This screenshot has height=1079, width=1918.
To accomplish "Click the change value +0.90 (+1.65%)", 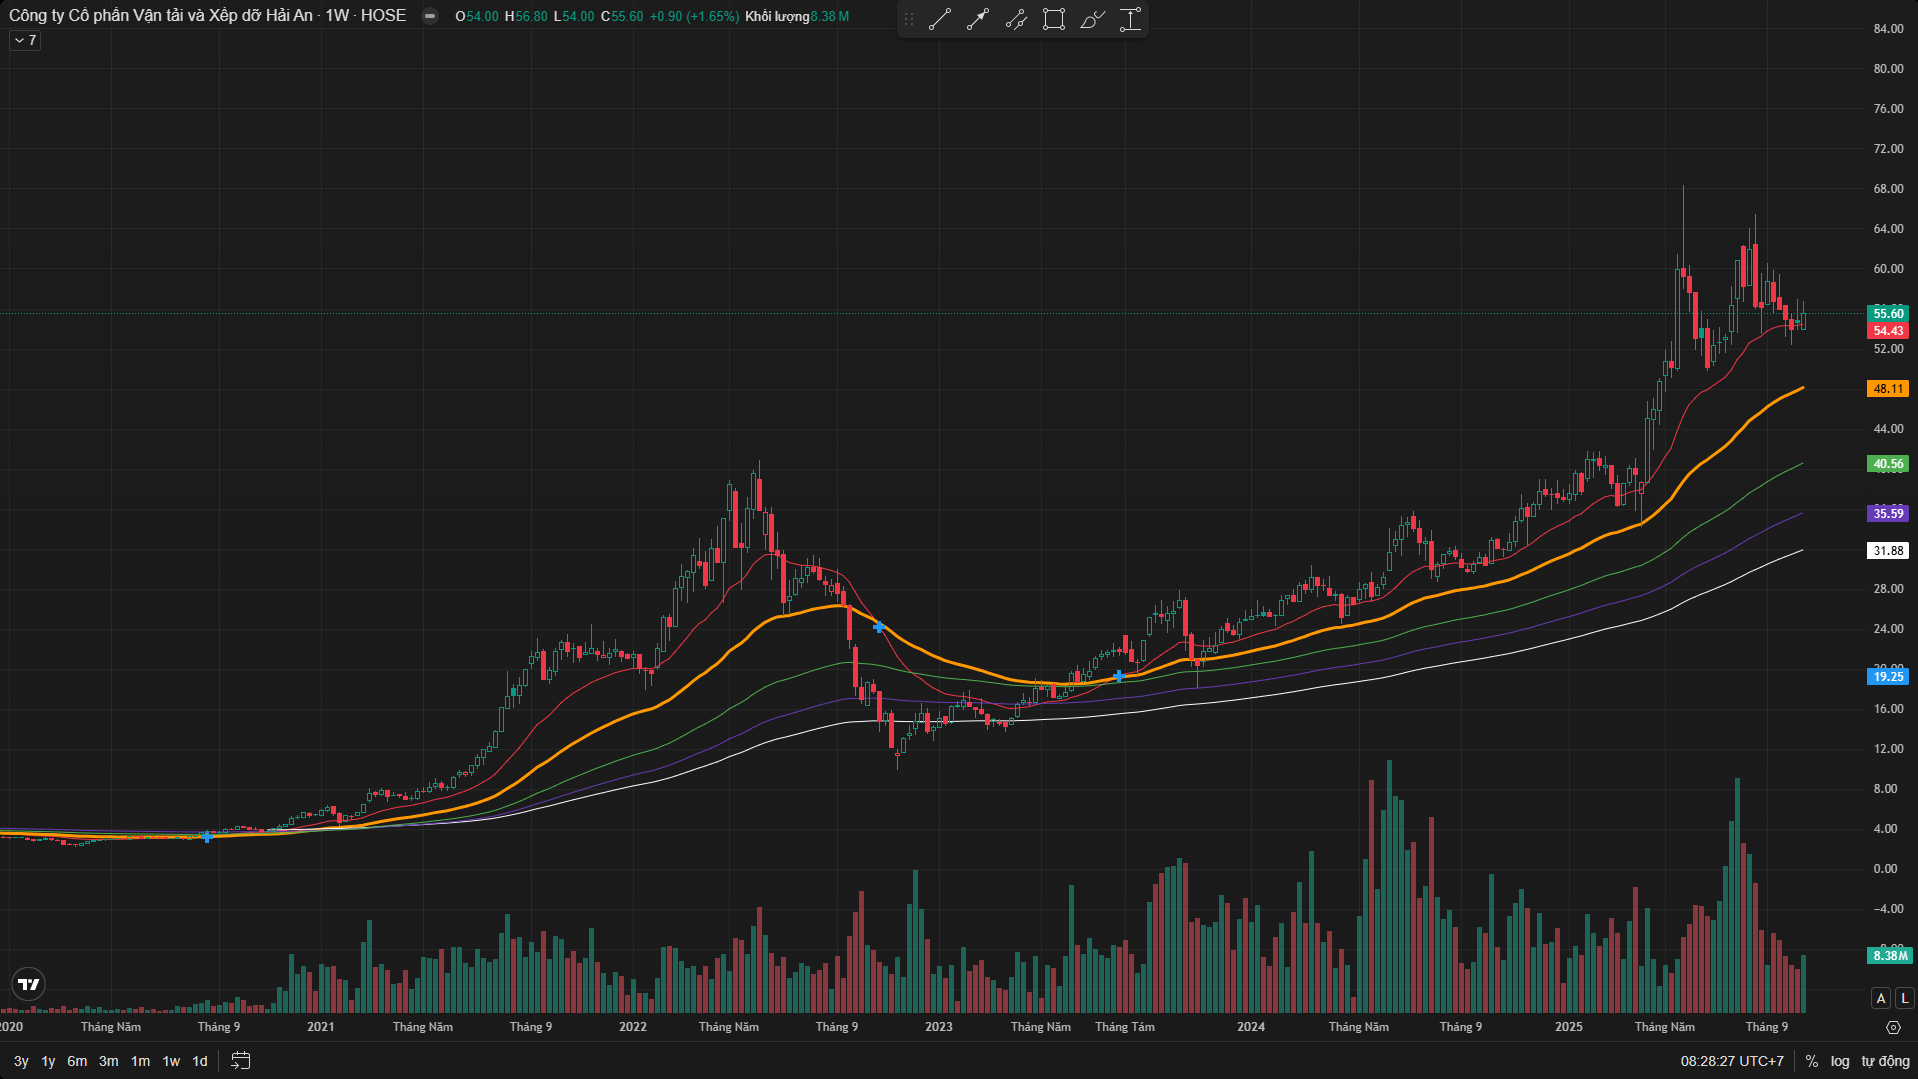I will [x=695, y=17].
